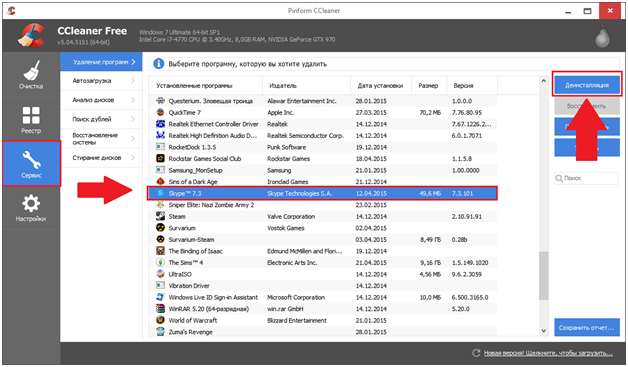Viewport: 628px width, 367px height.
Task: Open the new version download link
Action: click(548, 353)
